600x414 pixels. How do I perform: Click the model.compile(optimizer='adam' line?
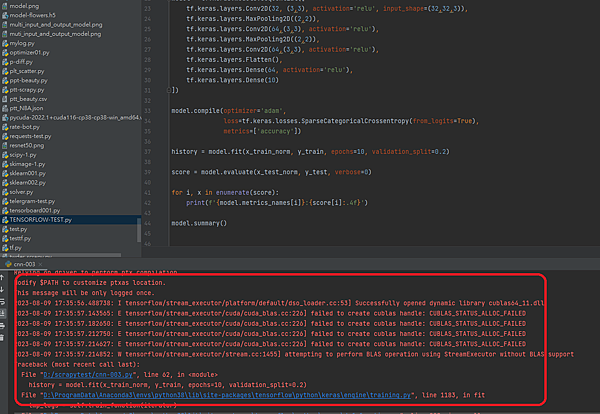pos(228,111)
